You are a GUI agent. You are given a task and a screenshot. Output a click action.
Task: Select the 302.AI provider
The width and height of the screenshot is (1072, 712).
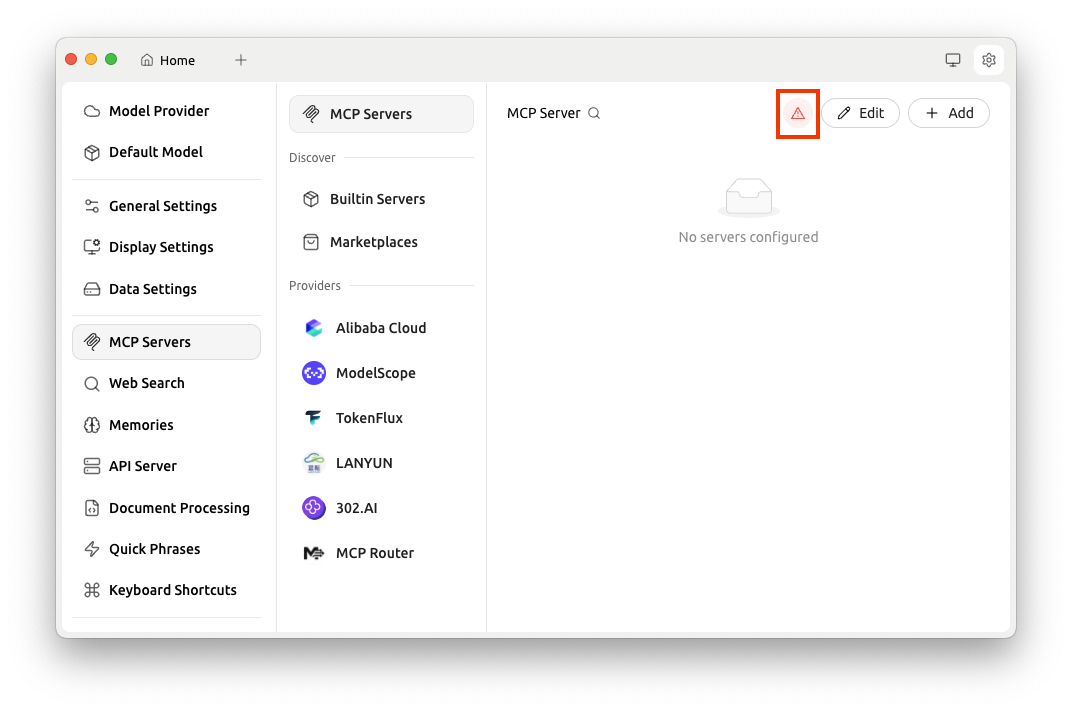pos(356,508)
